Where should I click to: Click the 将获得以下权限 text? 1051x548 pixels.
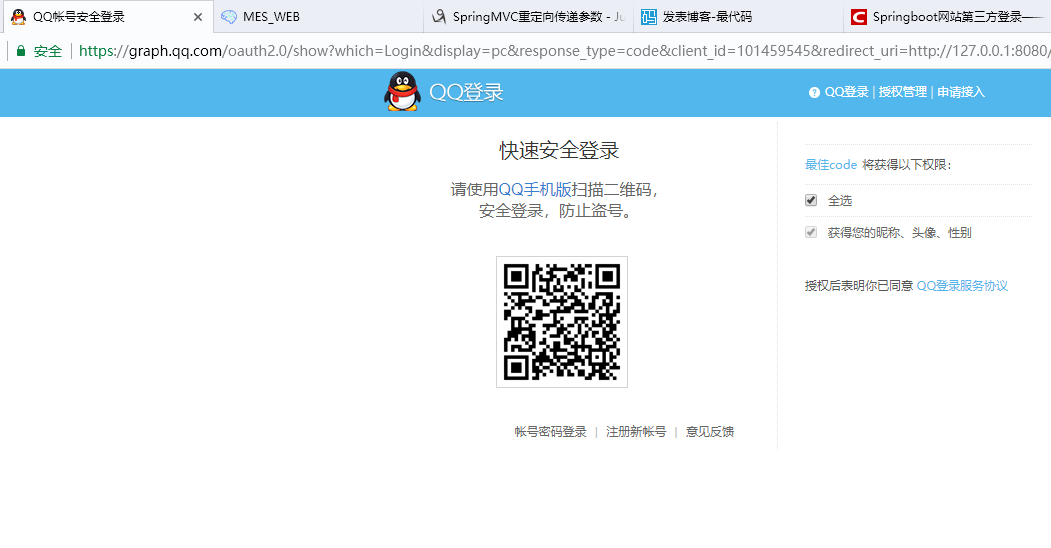[907, 165]
